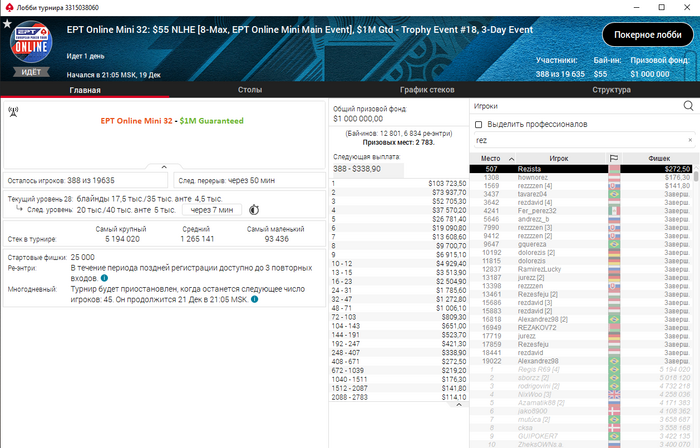Click the clock icon beside next level timer
Viewport: 700px width, 448px height.
pos(254,209)
